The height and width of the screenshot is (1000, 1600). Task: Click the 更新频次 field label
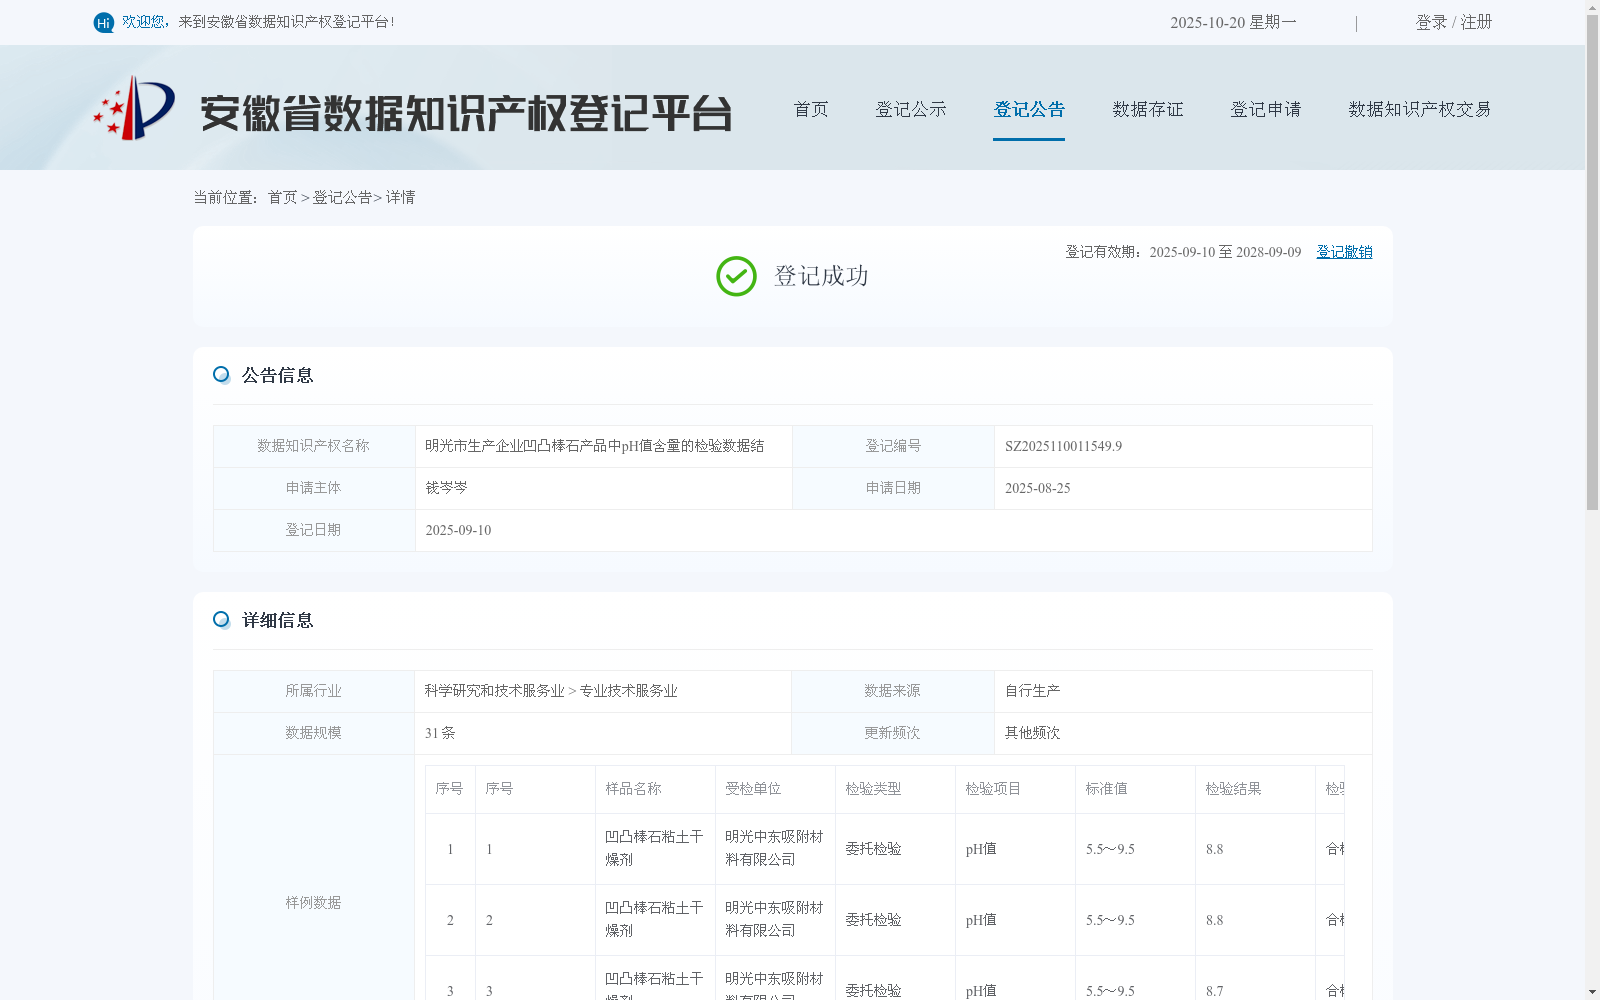coord(892,733)
